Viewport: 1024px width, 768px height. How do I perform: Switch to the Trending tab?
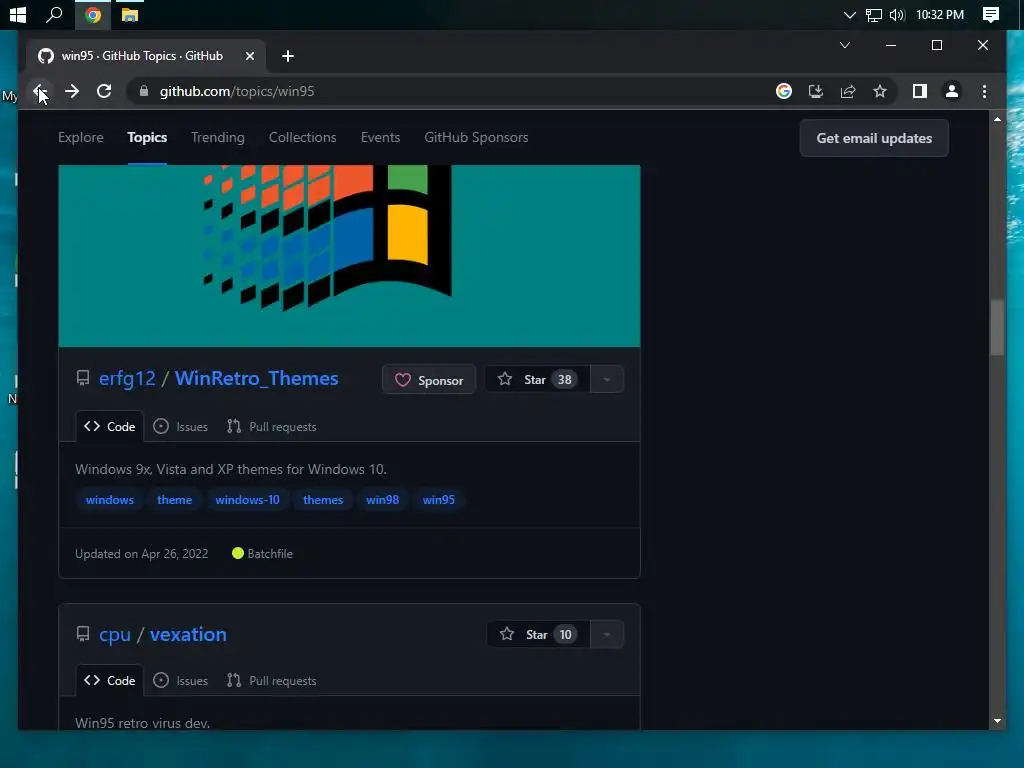point(217,137)
